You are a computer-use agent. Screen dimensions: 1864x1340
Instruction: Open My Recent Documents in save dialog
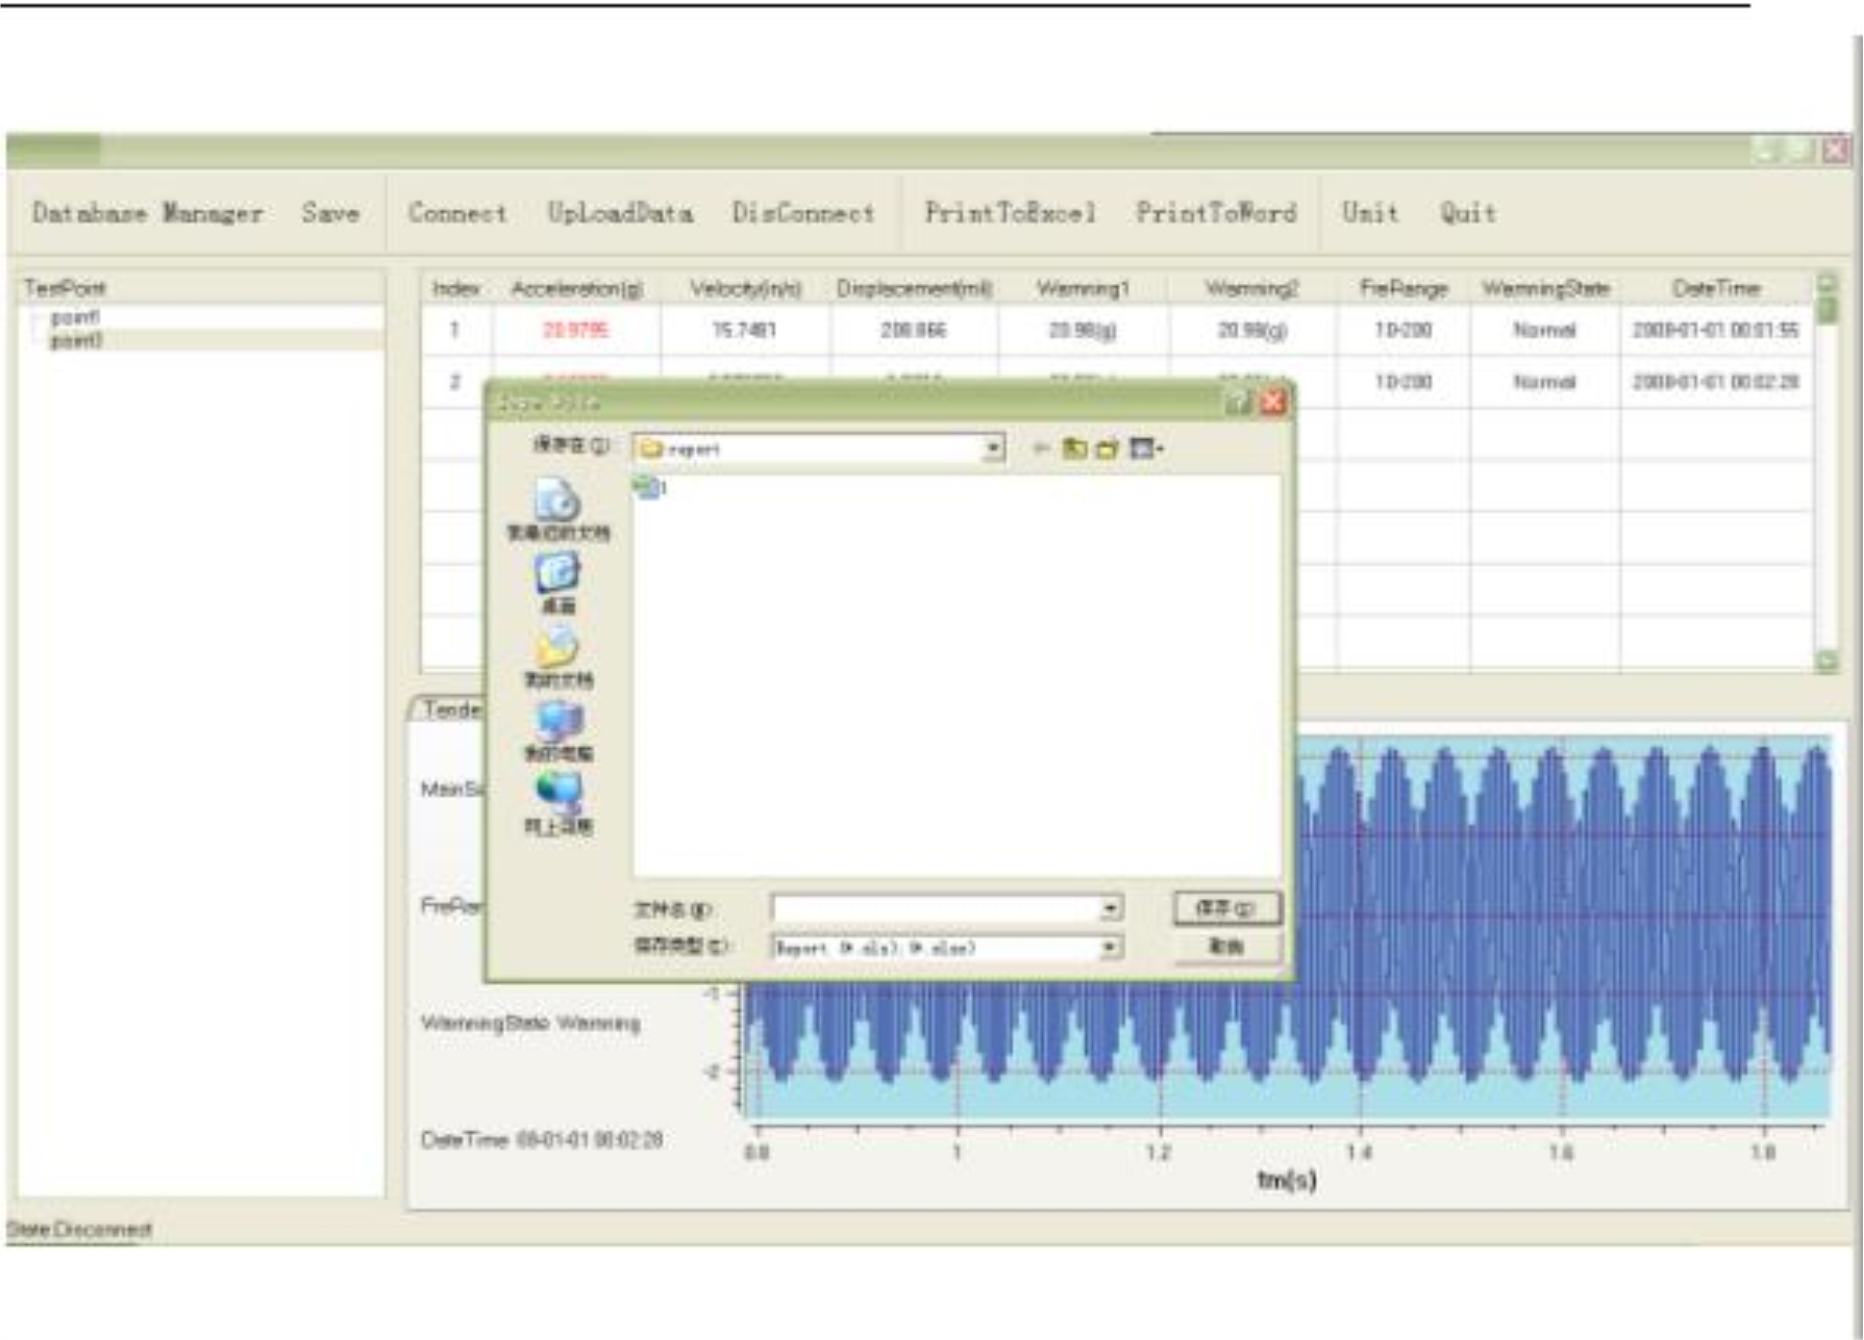[558, 509]
